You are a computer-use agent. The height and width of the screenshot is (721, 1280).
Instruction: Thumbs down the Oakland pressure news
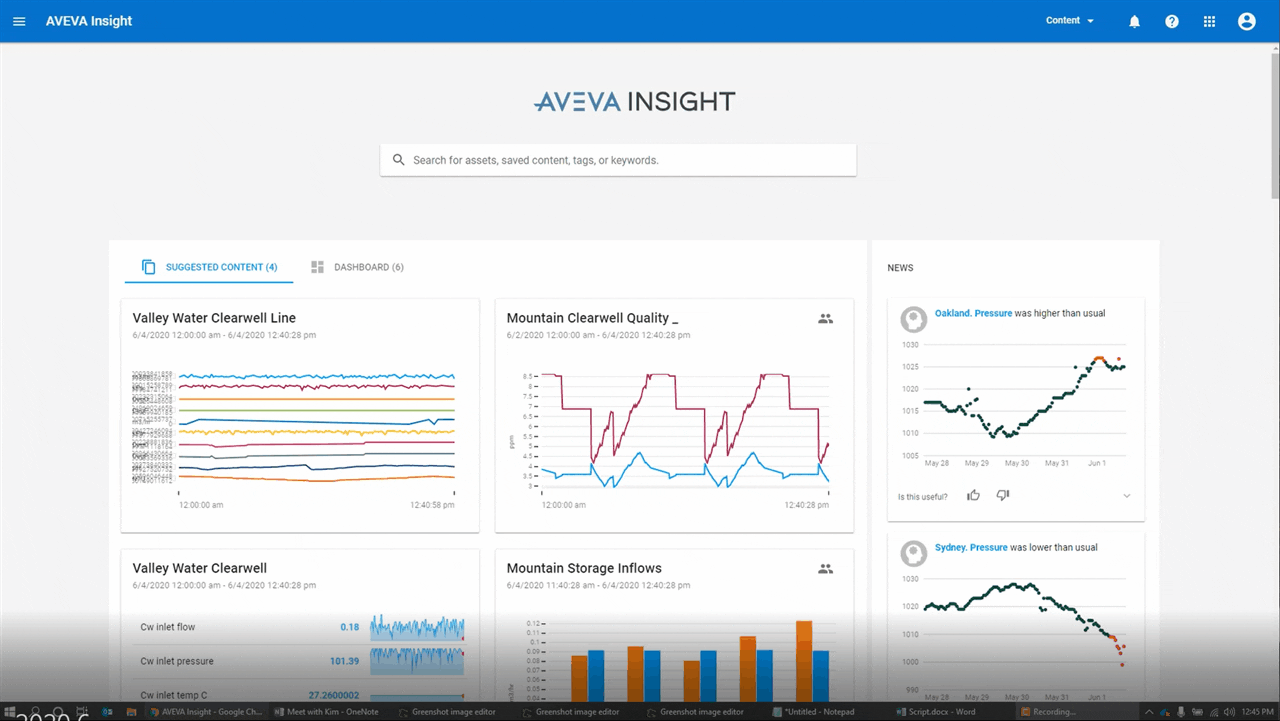click(1003, 495)
